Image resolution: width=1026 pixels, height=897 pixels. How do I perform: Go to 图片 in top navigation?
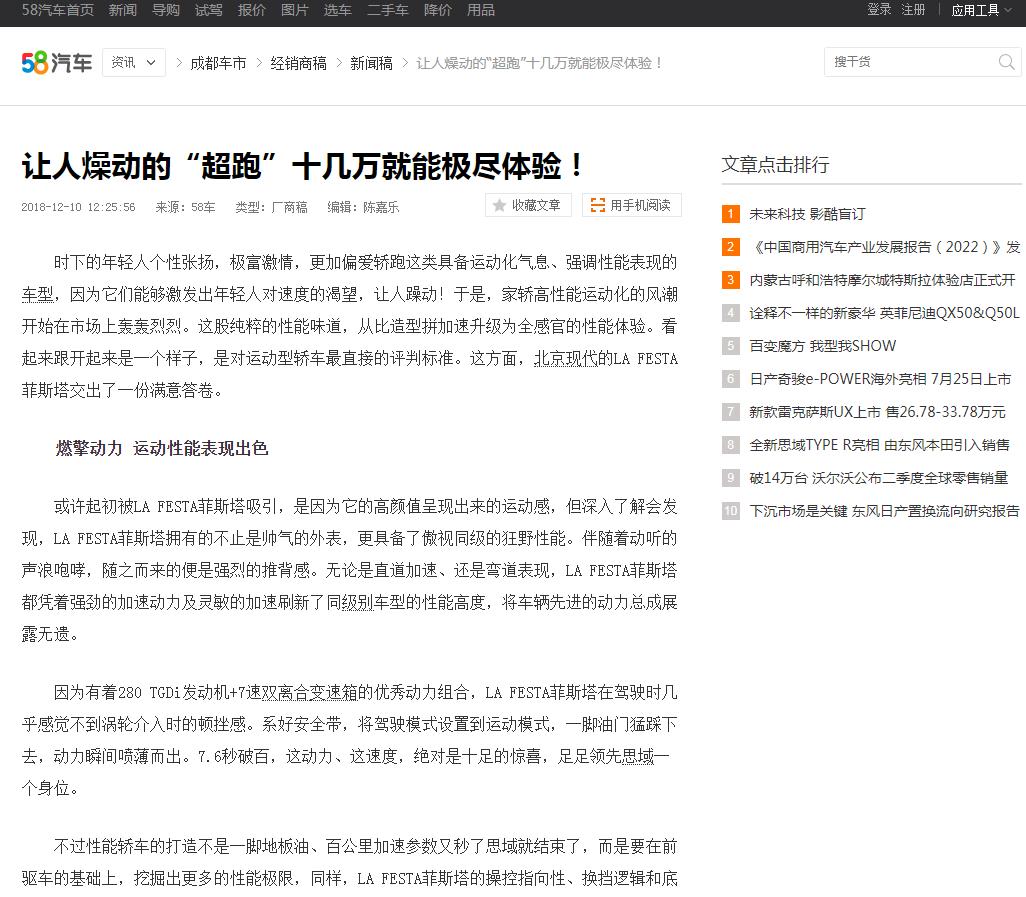[294, 10]
